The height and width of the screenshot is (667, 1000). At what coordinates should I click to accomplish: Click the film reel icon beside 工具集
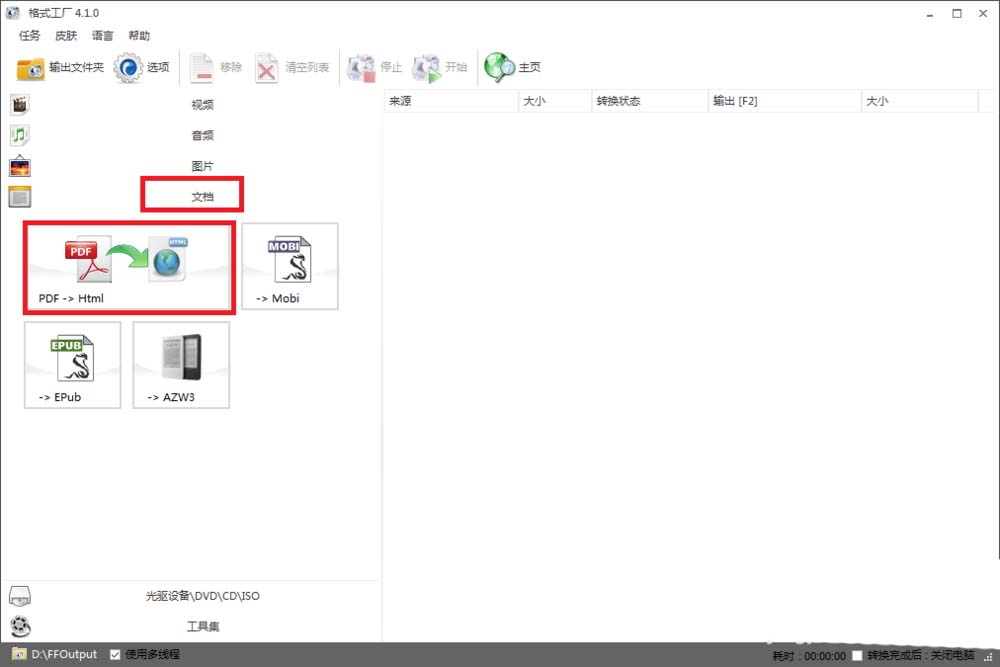(x=20, y=627)
